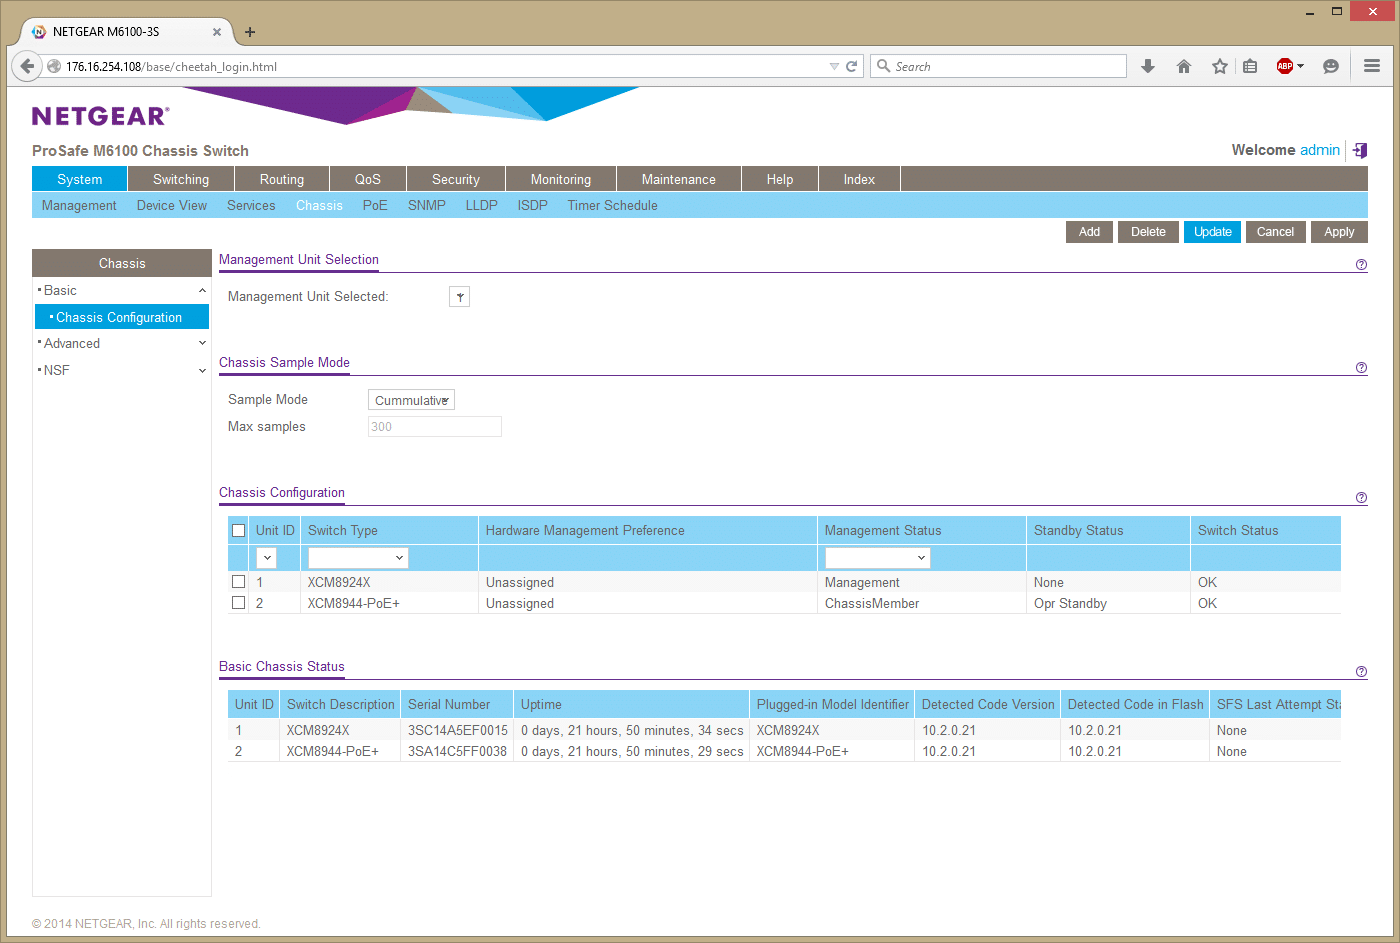Open the SNMP submenu
This screenshot has width=1400, height=943.
click(x=427, y=205)
